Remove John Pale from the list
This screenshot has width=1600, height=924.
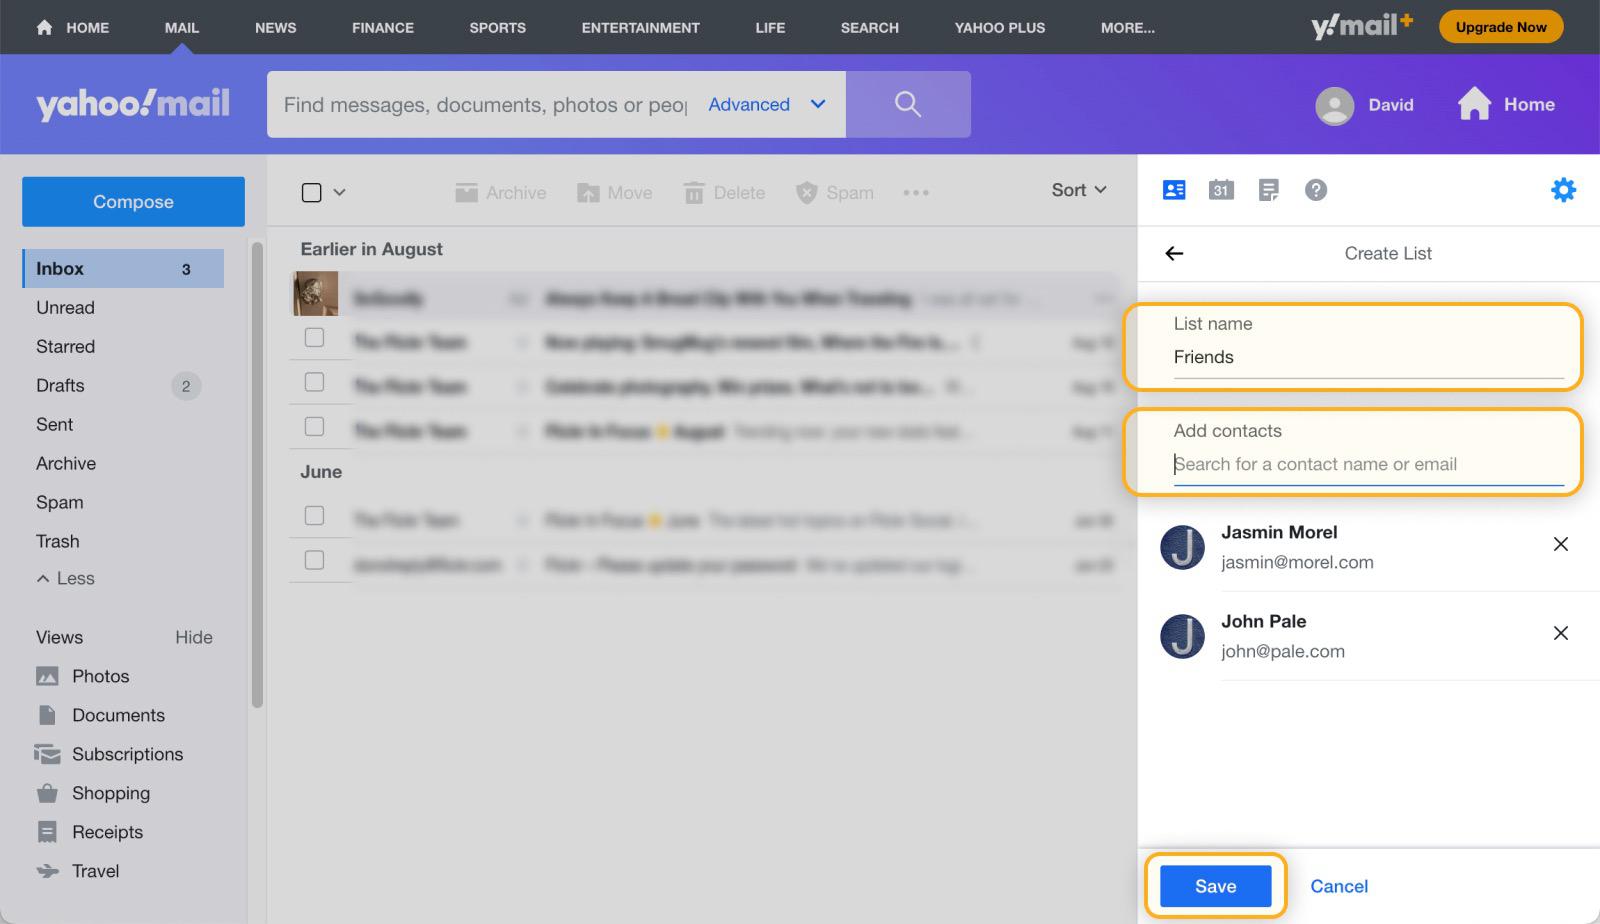(x=1560, y=633)
